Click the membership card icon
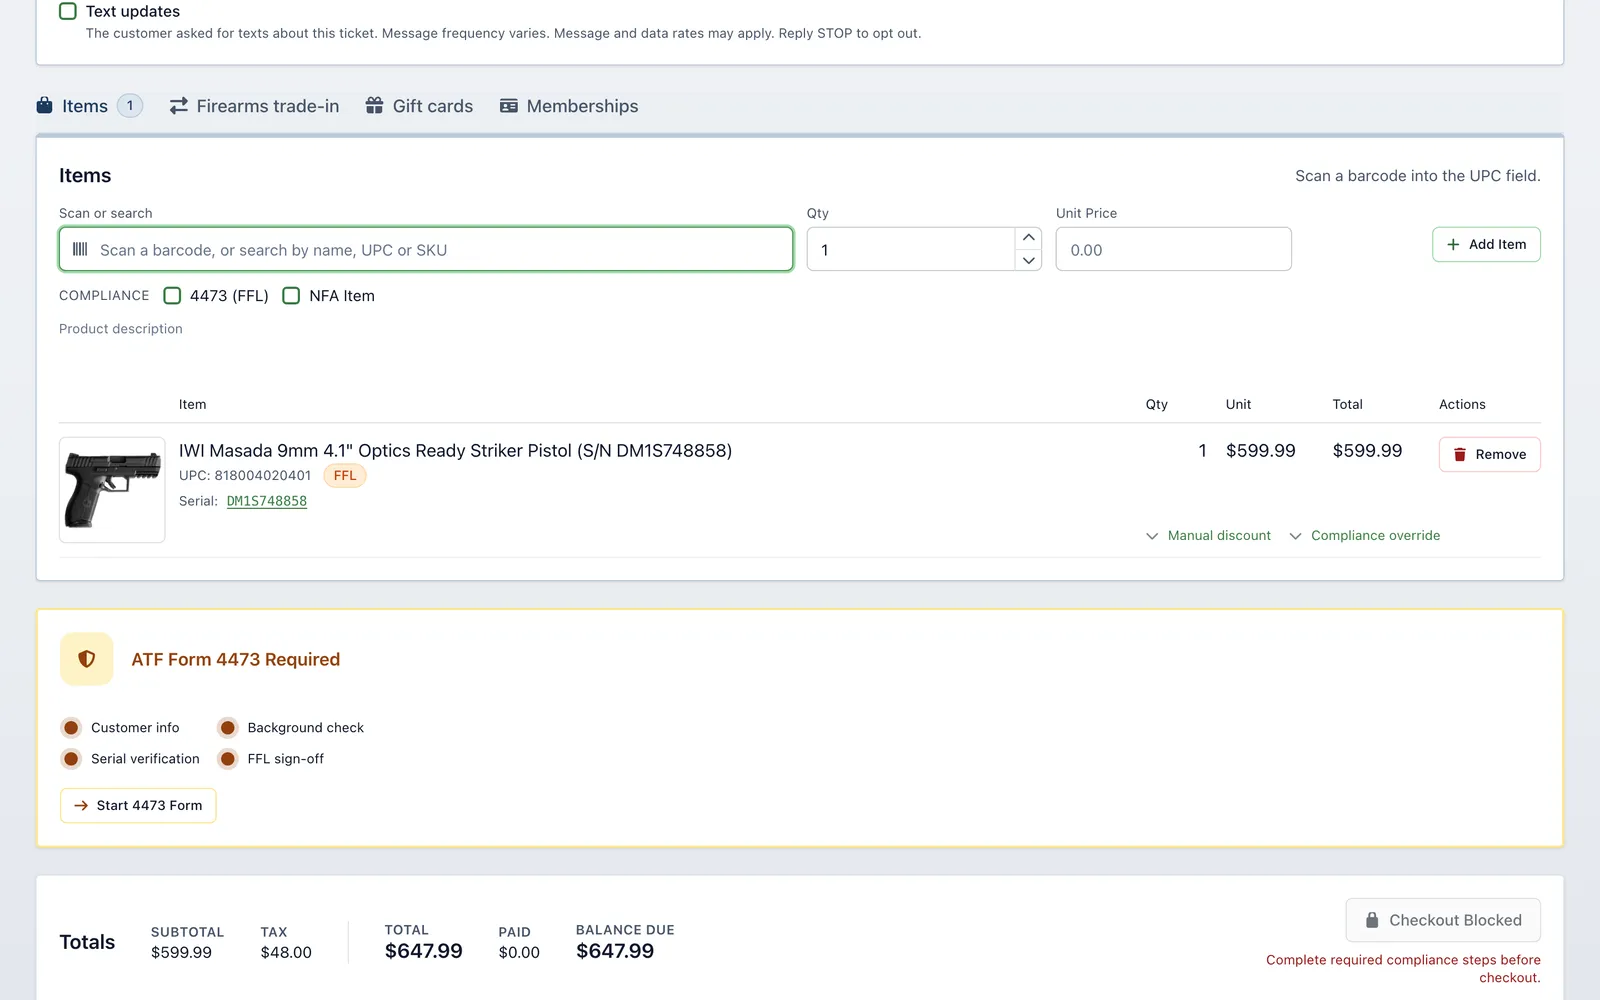 509,106
